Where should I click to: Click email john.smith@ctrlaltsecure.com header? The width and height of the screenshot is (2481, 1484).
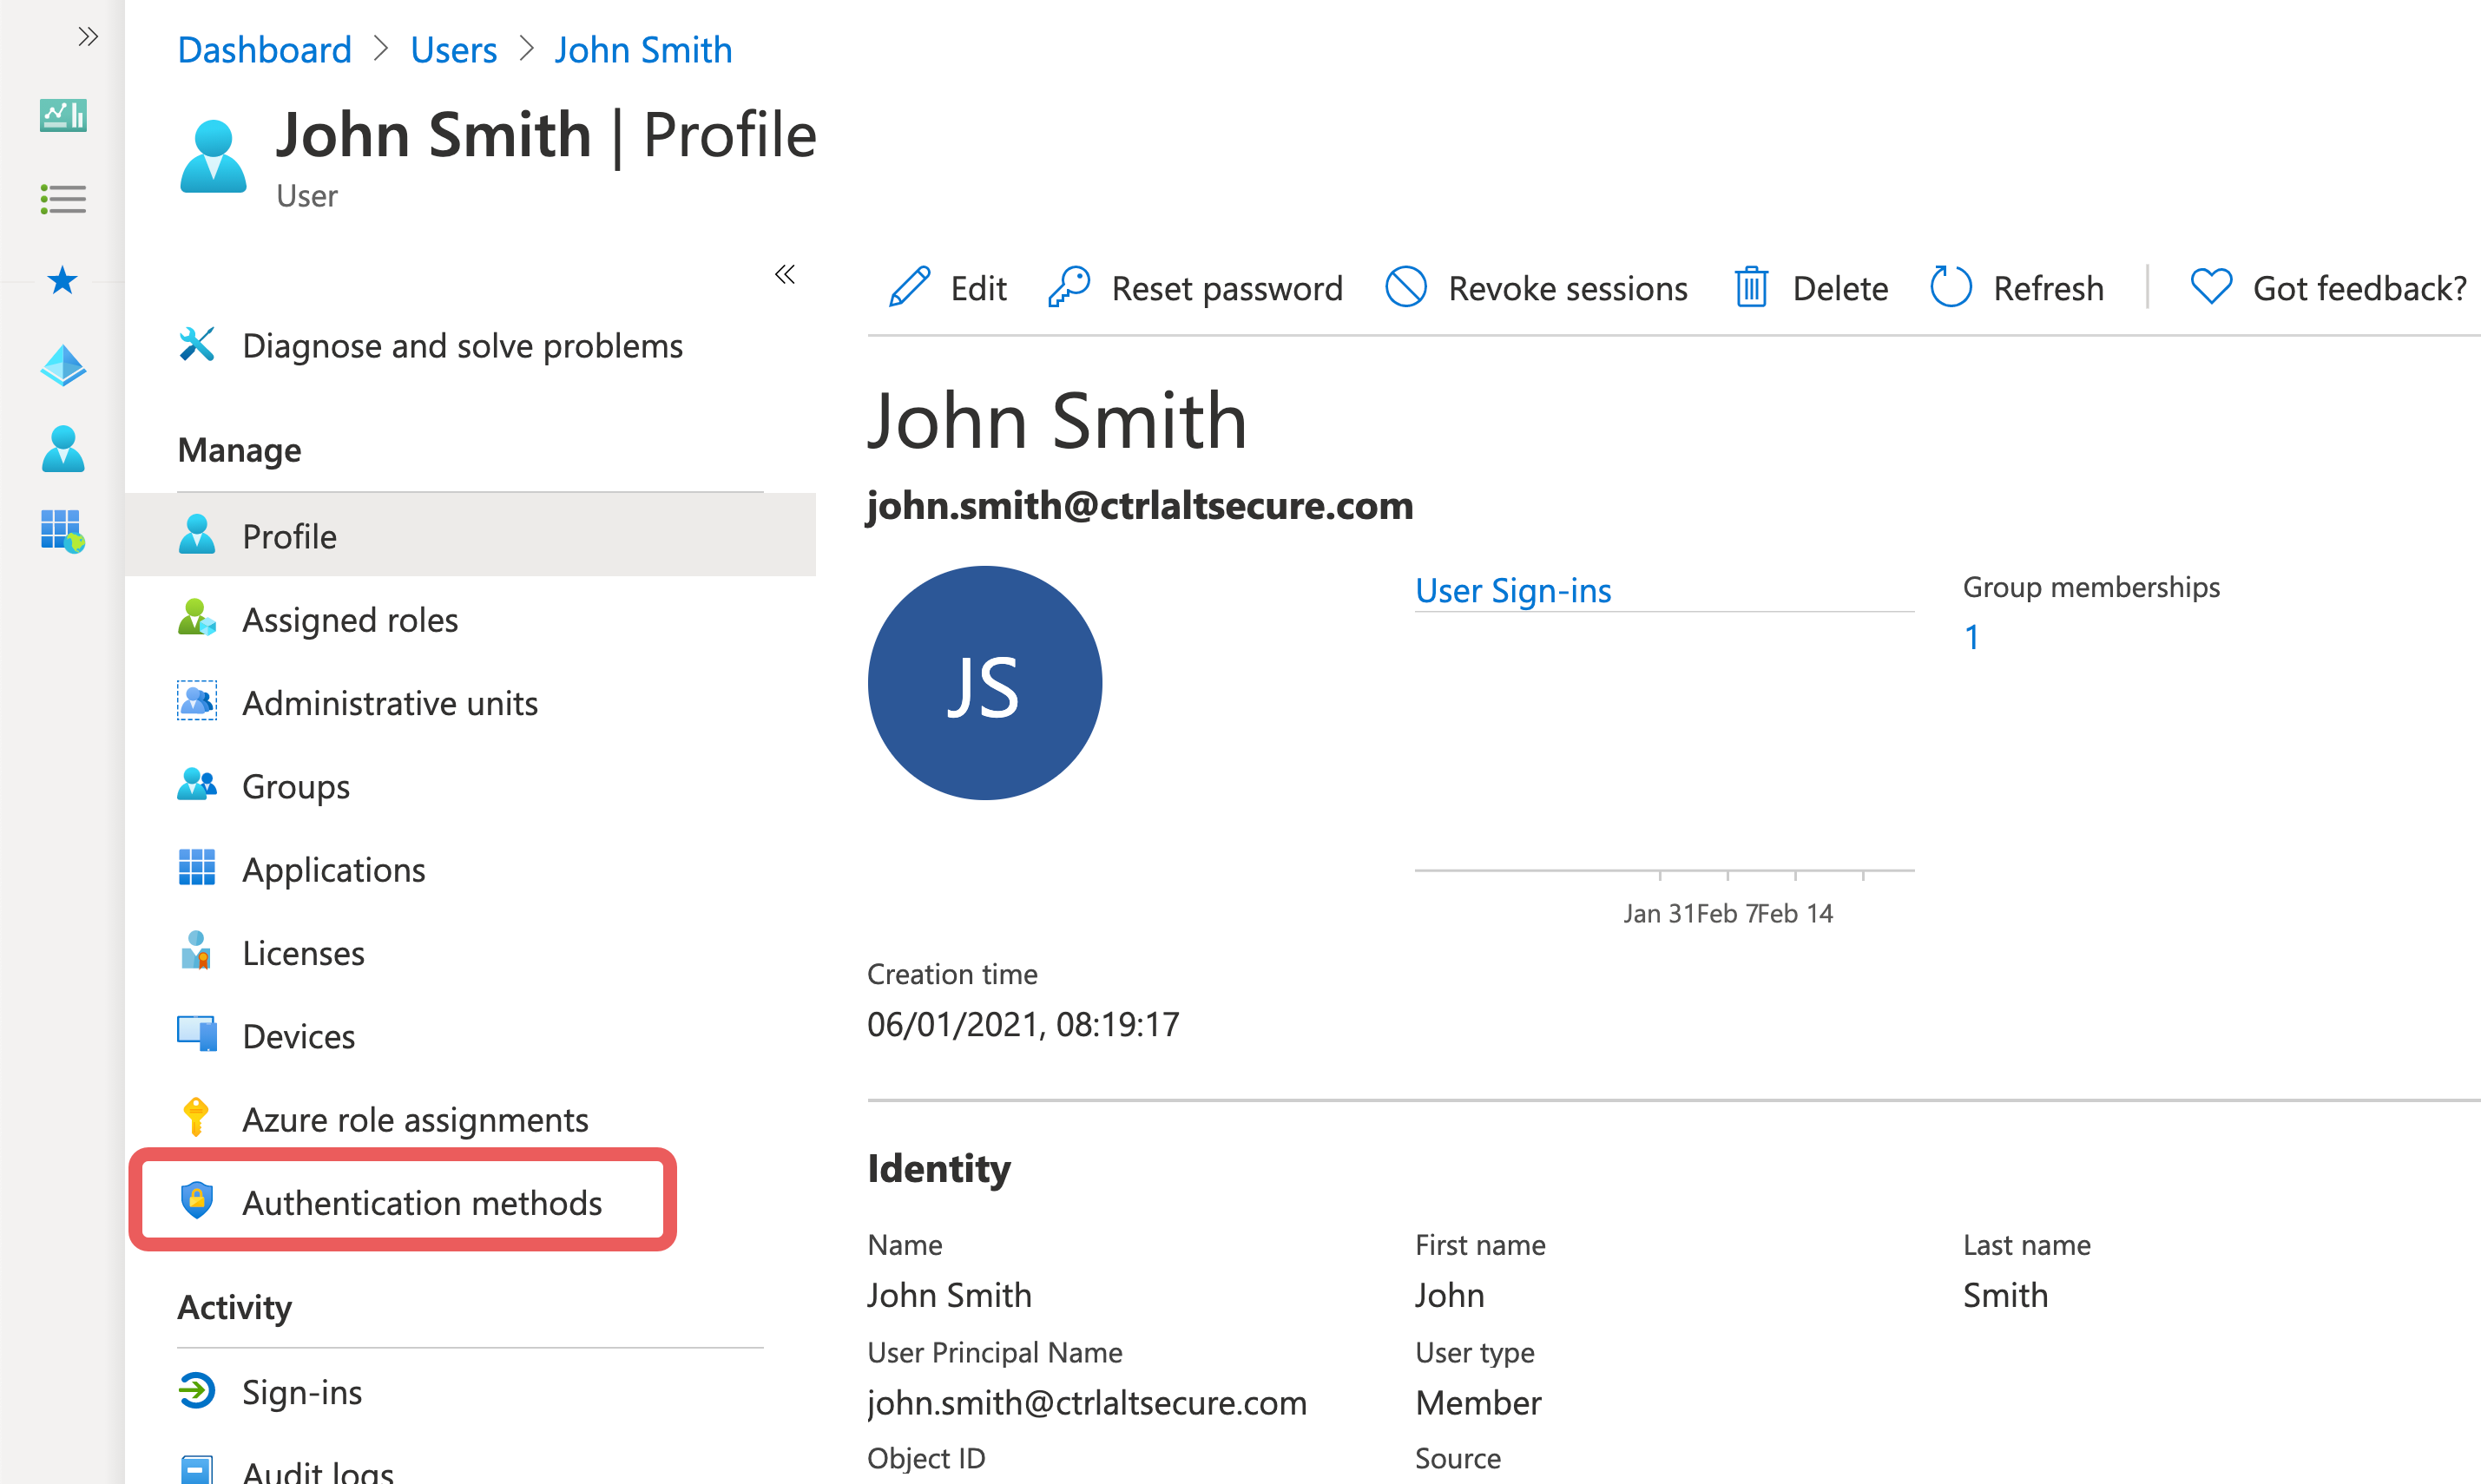1140,505
